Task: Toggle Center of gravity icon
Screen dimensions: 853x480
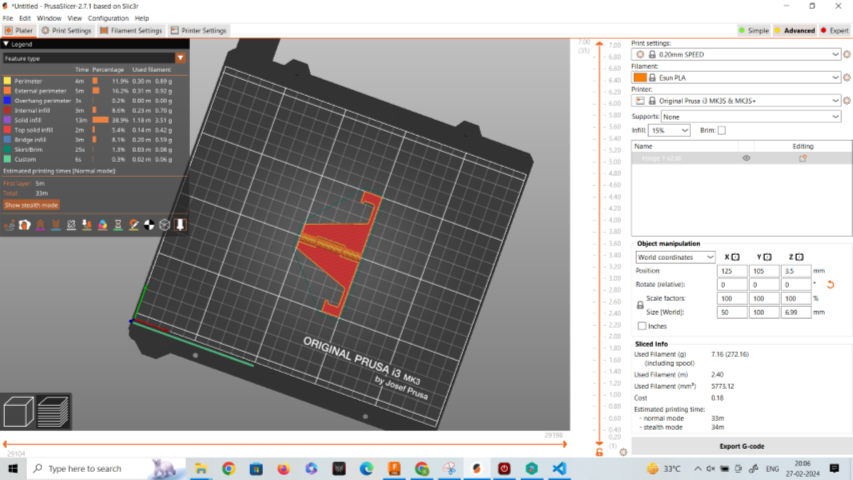Action: [x=149, y=225]
